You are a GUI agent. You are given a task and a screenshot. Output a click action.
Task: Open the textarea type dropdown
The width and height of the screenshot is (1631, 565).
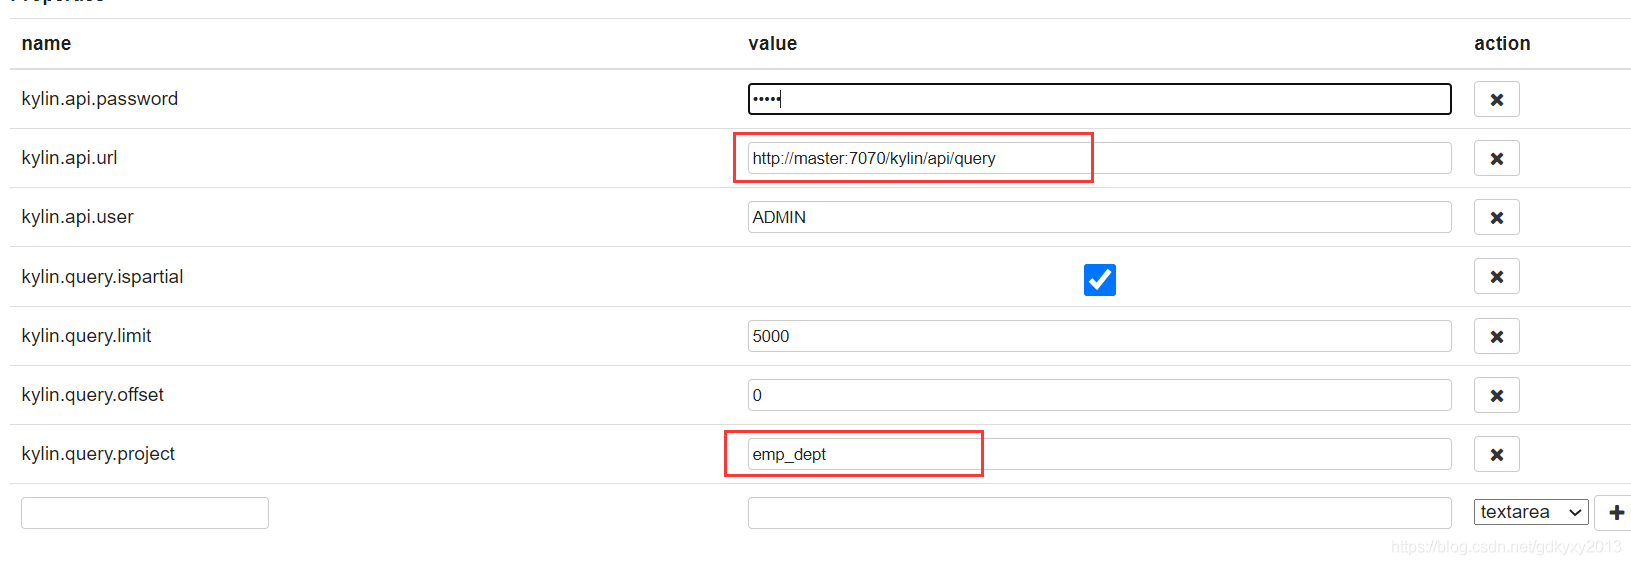coord(1530,512)
